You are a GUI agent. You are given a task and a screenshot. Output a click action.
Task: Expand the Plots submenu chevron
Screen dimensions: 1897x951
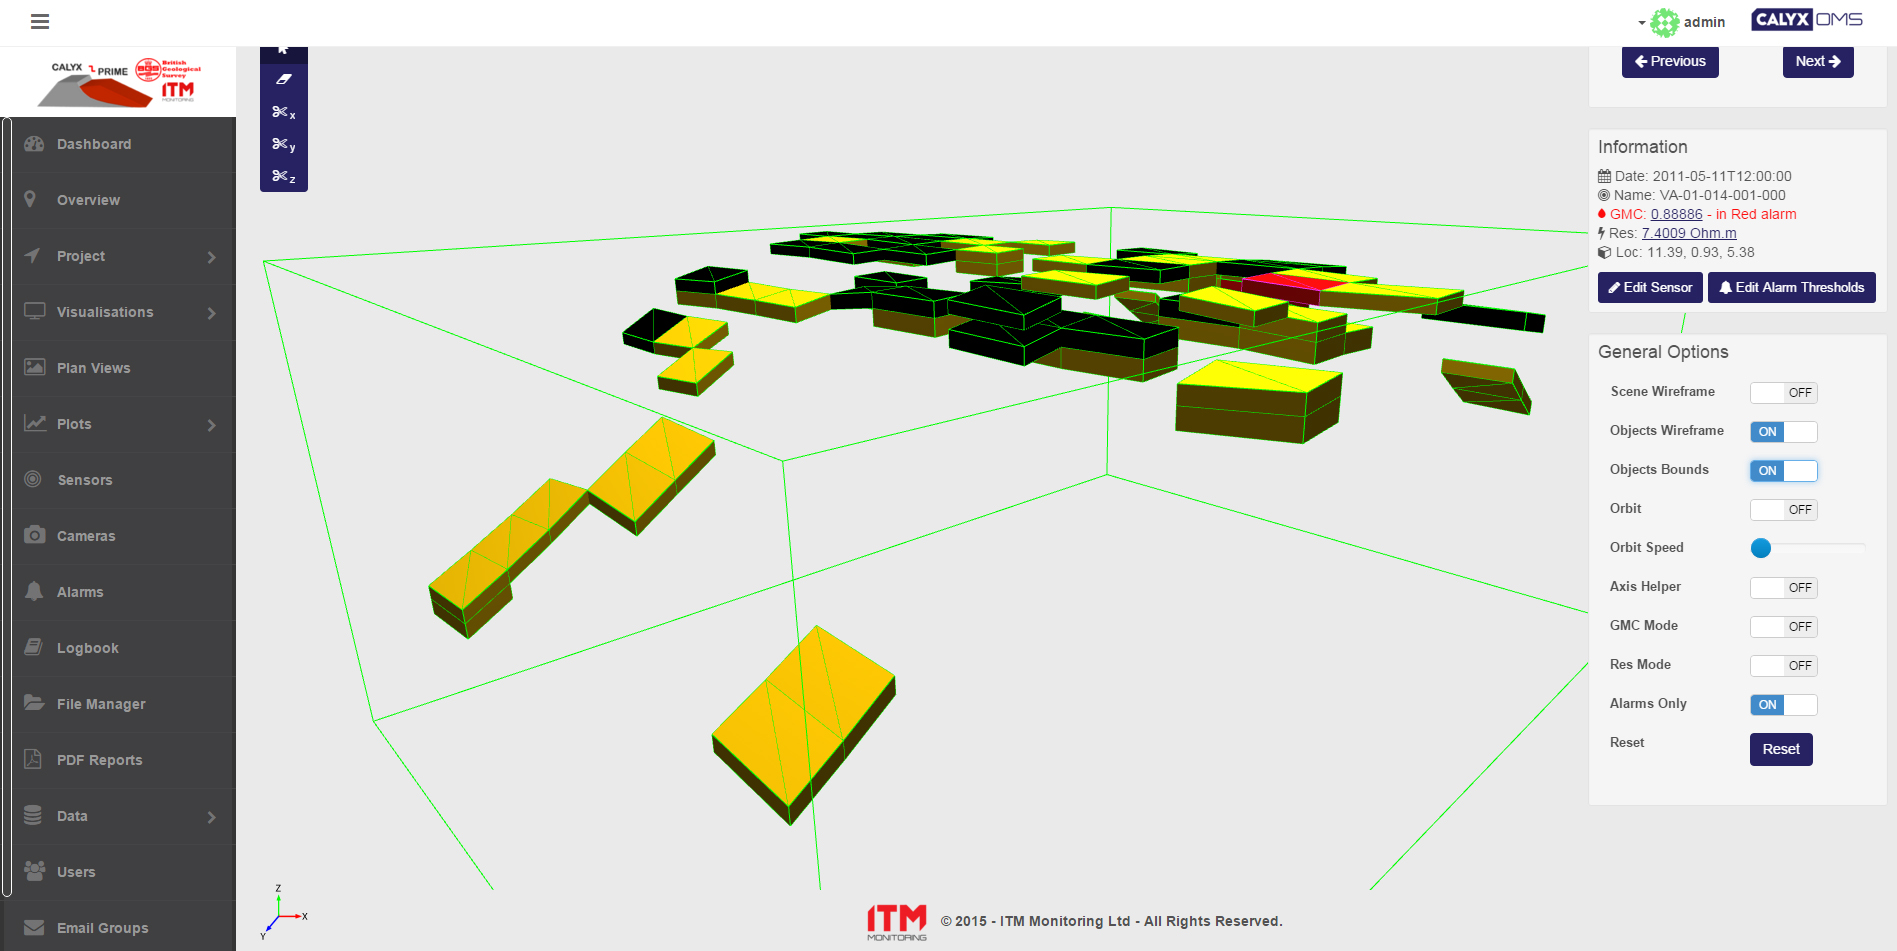tap(211, 425)
